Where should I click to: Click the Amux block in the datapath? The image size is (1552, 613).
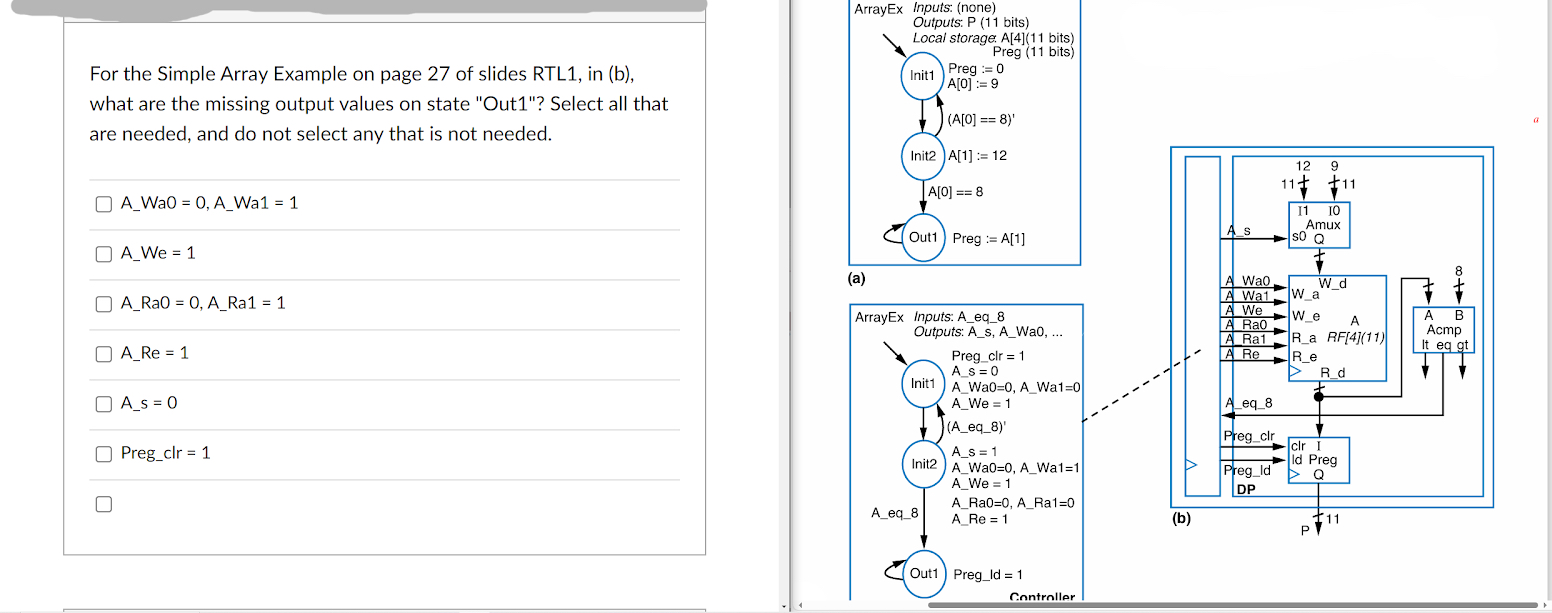[1319, 226]
